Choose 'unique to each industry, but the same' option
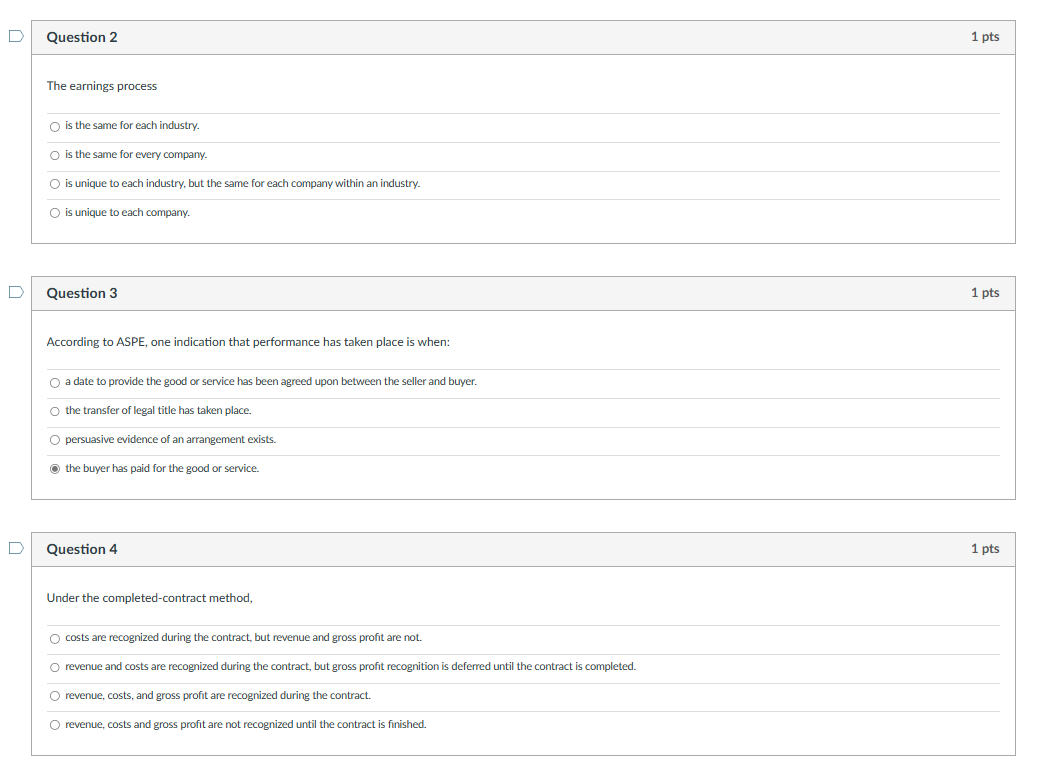The height and width of the screenshot is (771, 1037). (55, 184)
